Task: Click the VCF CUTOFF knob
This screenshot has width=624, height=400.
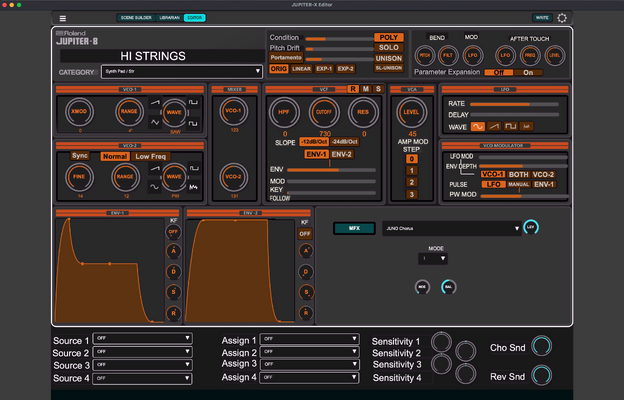Action: (324, 112)
